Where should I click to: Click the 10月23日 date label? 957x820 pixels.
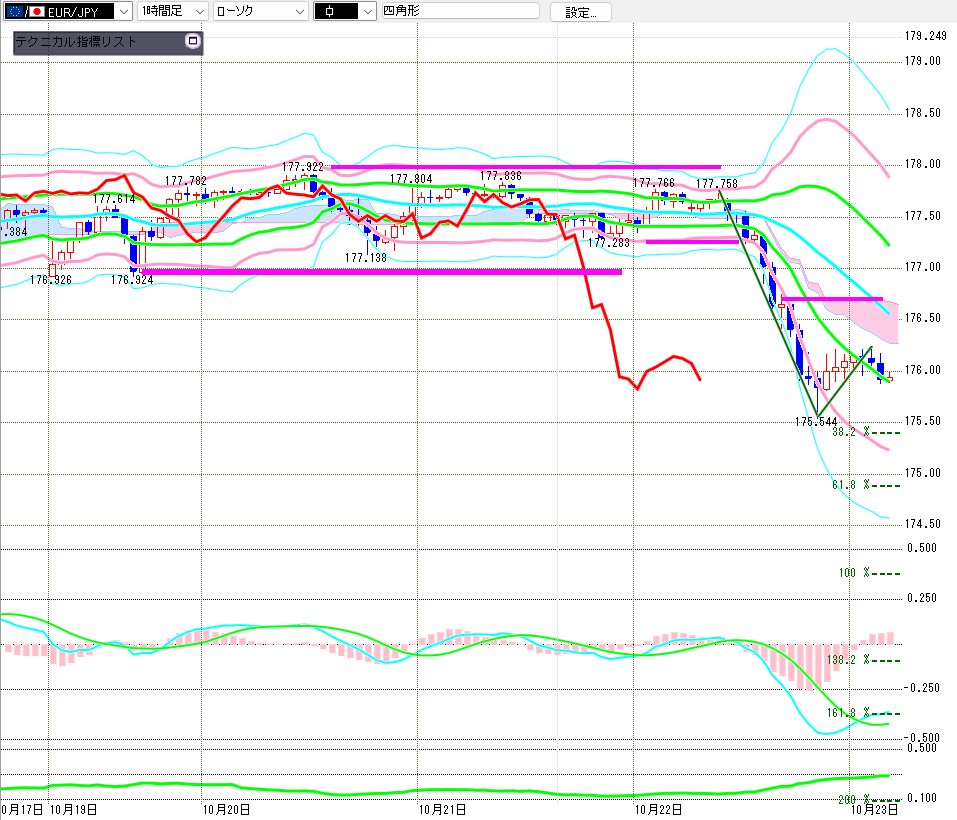click(x=874, y=810)
